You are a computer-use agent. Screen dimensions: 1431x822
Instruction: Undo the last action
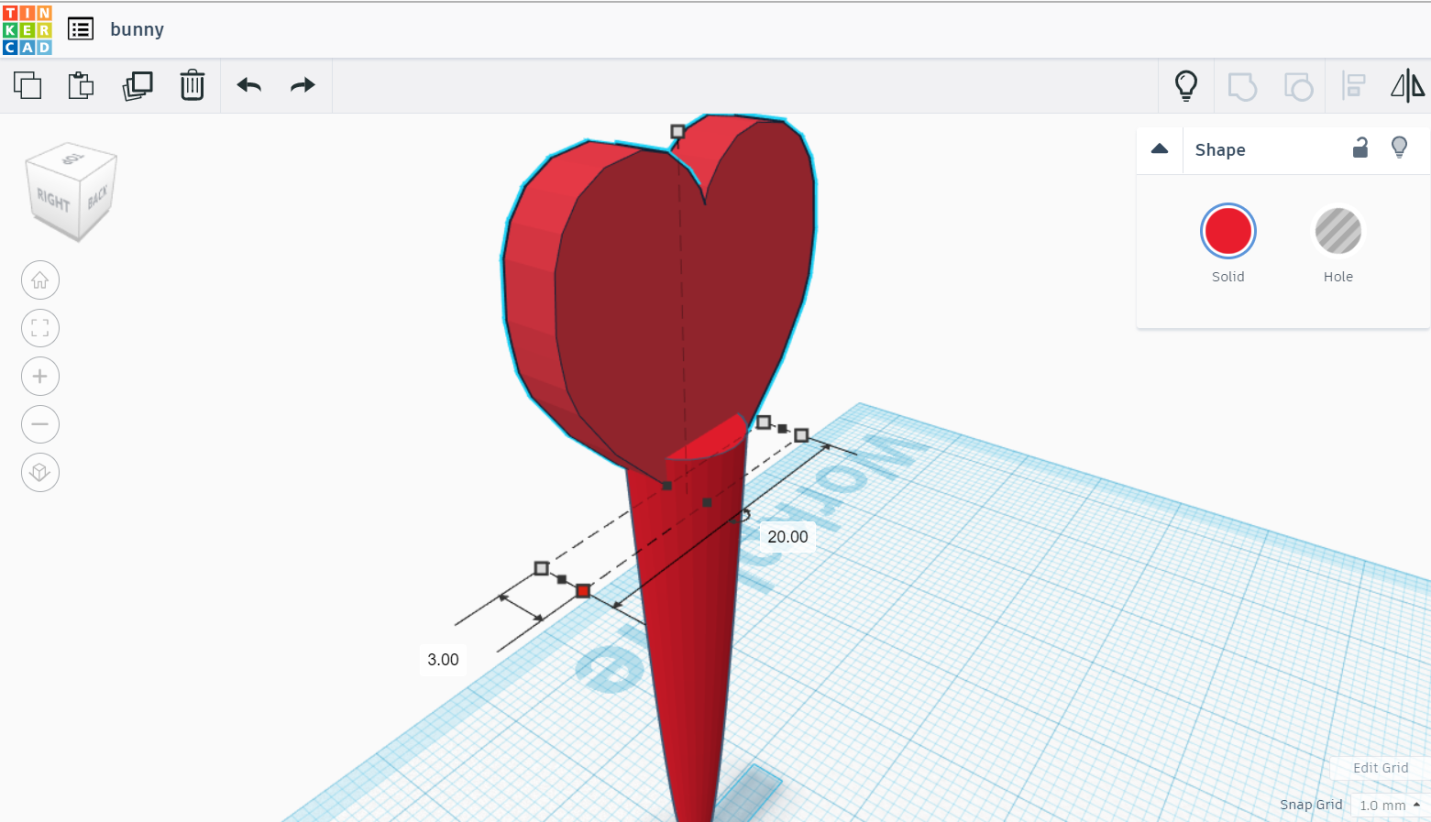click(x=249, y=86)
